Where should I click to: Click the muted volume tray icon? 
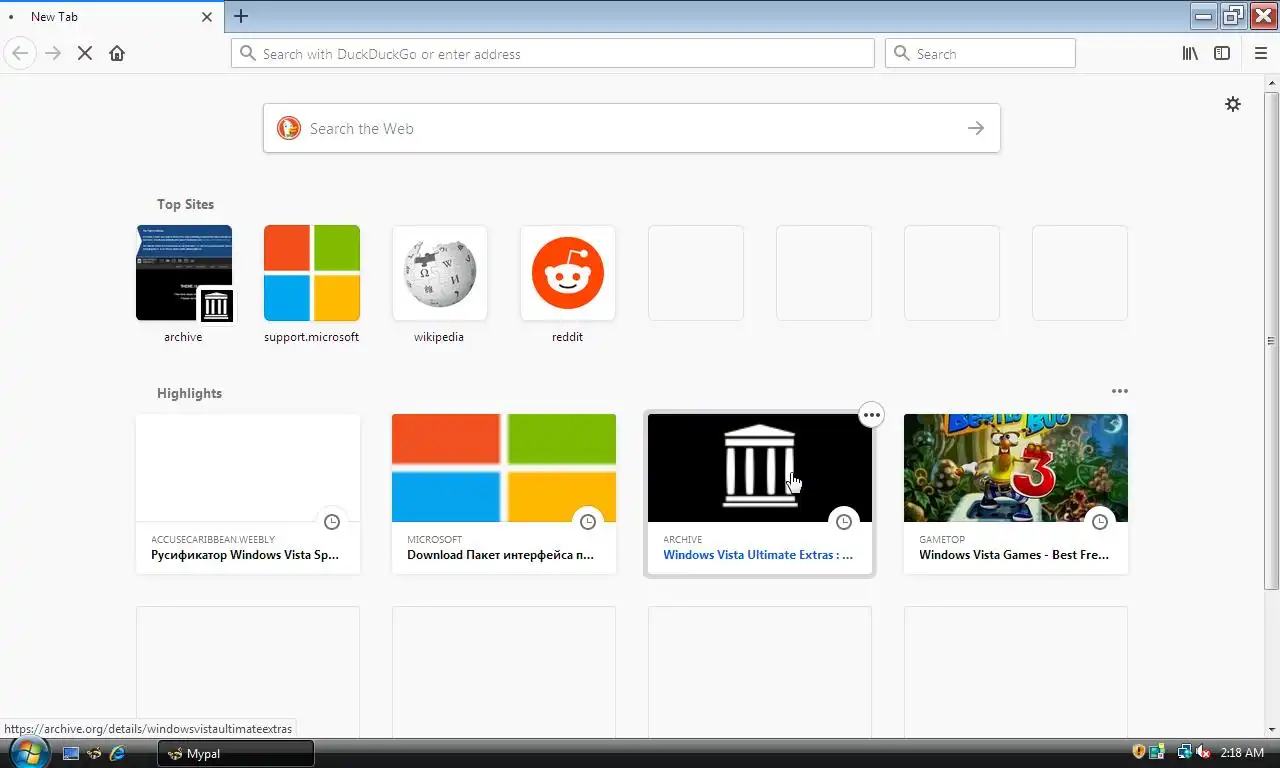click(x=1204, y=752)
